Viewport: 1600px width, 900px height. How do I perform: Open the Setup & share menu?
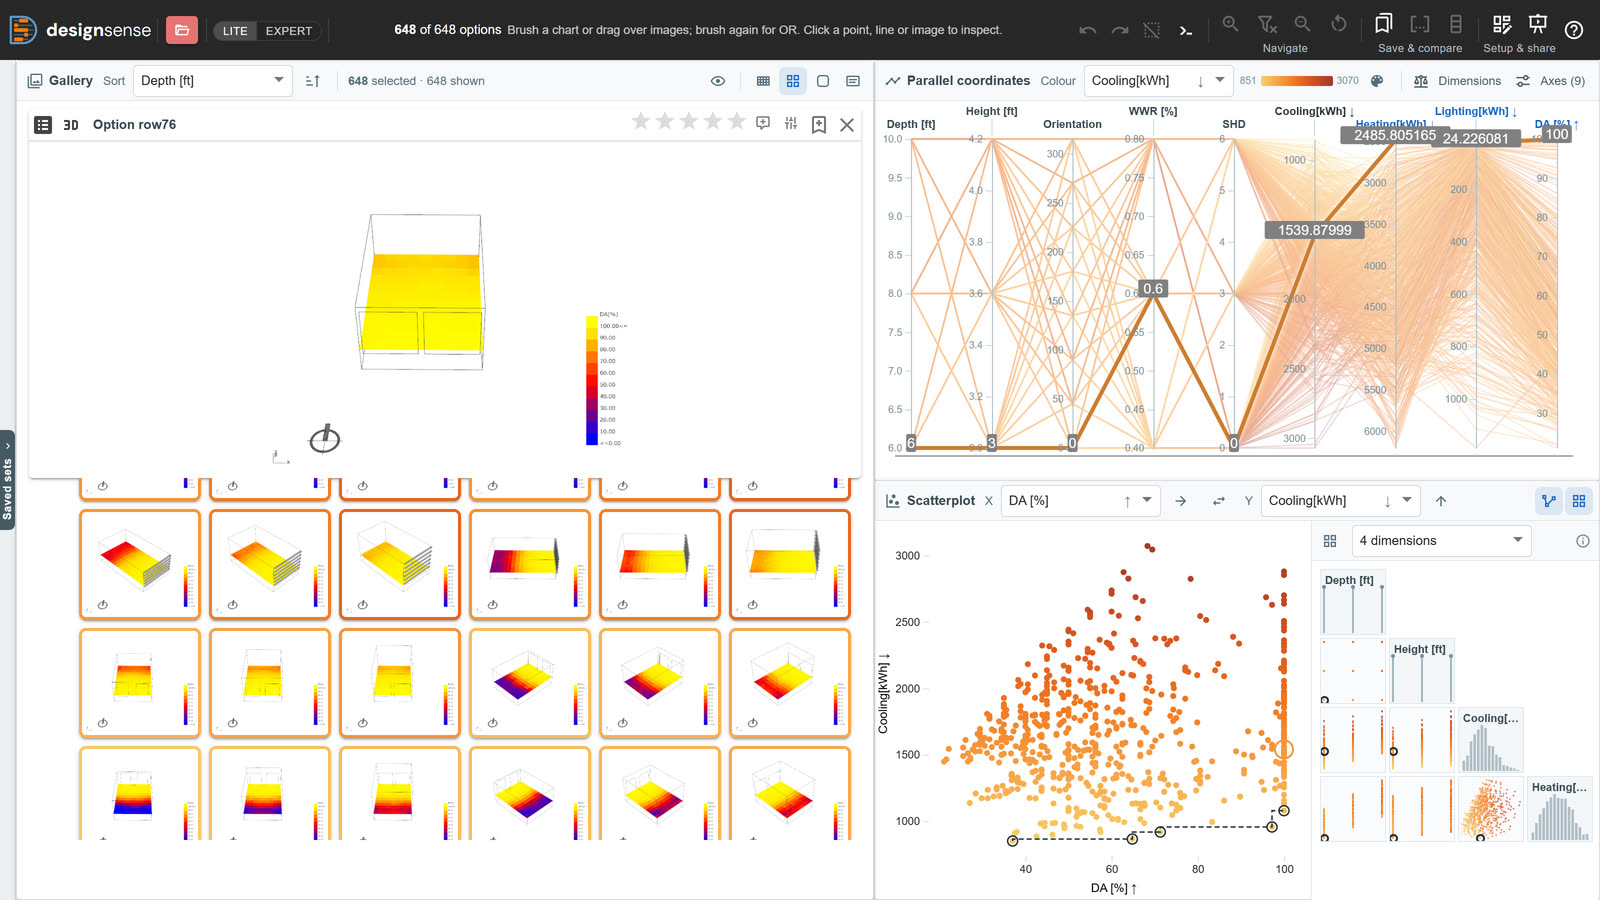click(1519, 32)
